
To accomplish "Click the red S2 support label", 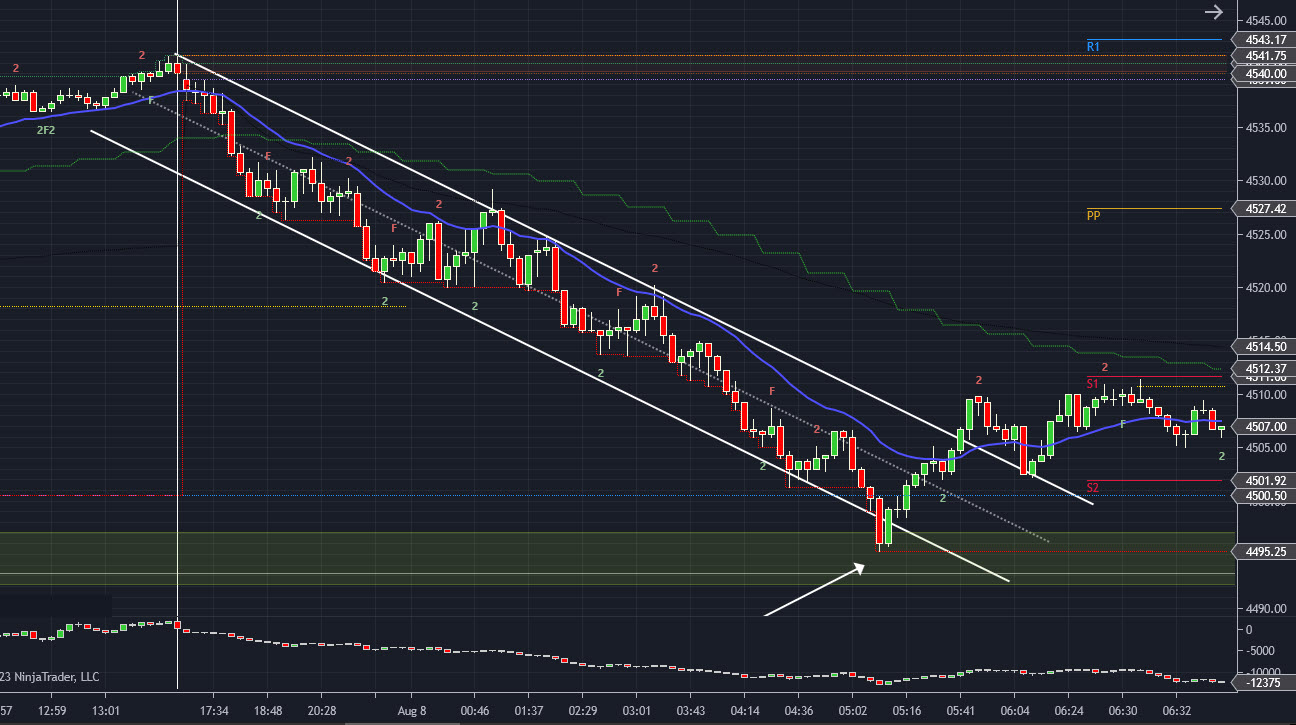I will pos(1093,487).
